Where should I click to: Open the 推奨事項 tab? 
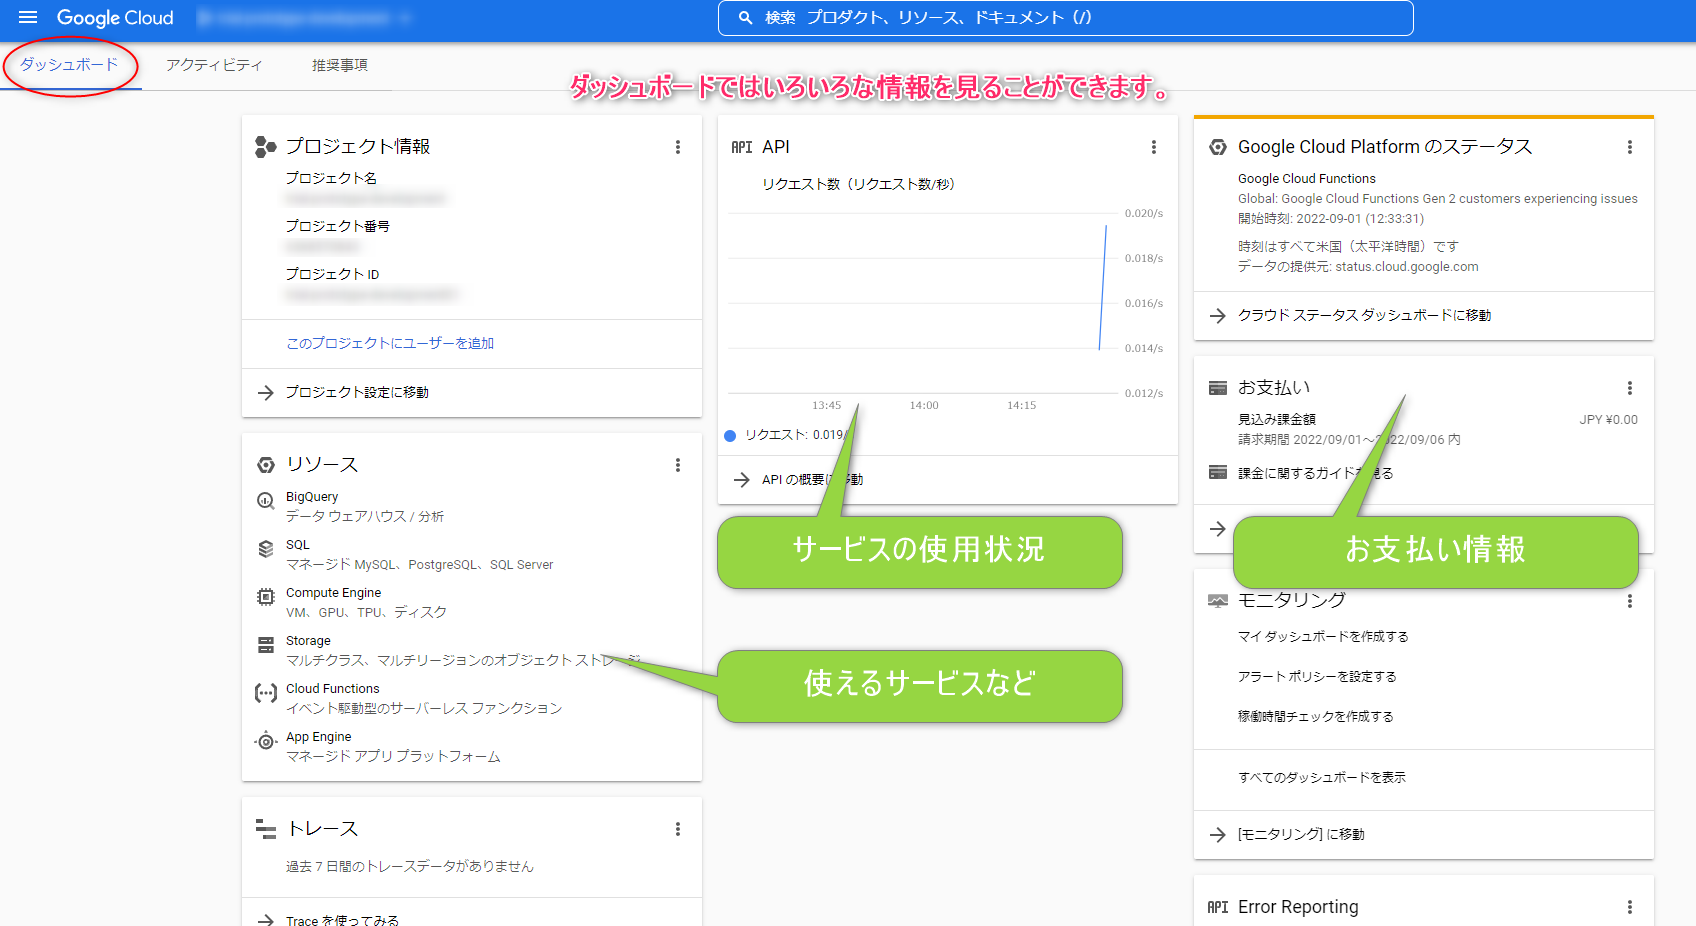pyautogui.click(x=338, y=64)
